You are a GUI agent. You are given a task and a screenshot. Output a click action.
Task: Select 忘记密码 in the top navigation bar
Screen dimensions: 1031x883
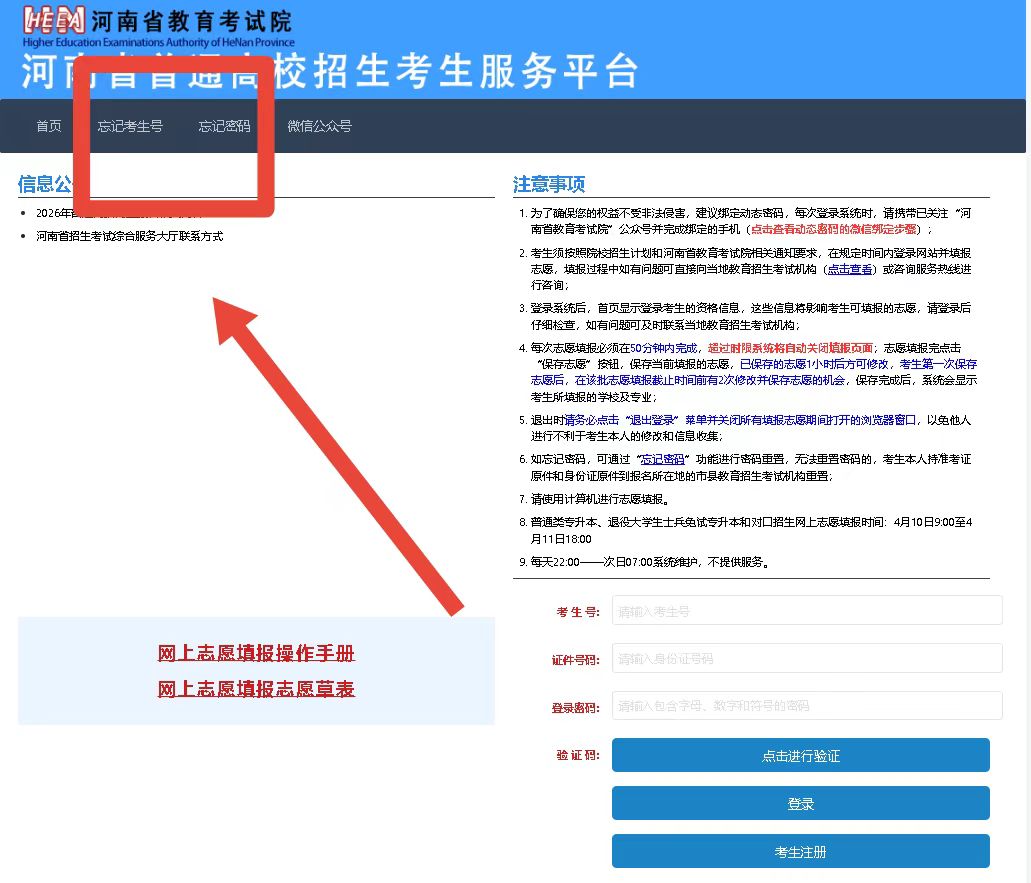[224, 126]
